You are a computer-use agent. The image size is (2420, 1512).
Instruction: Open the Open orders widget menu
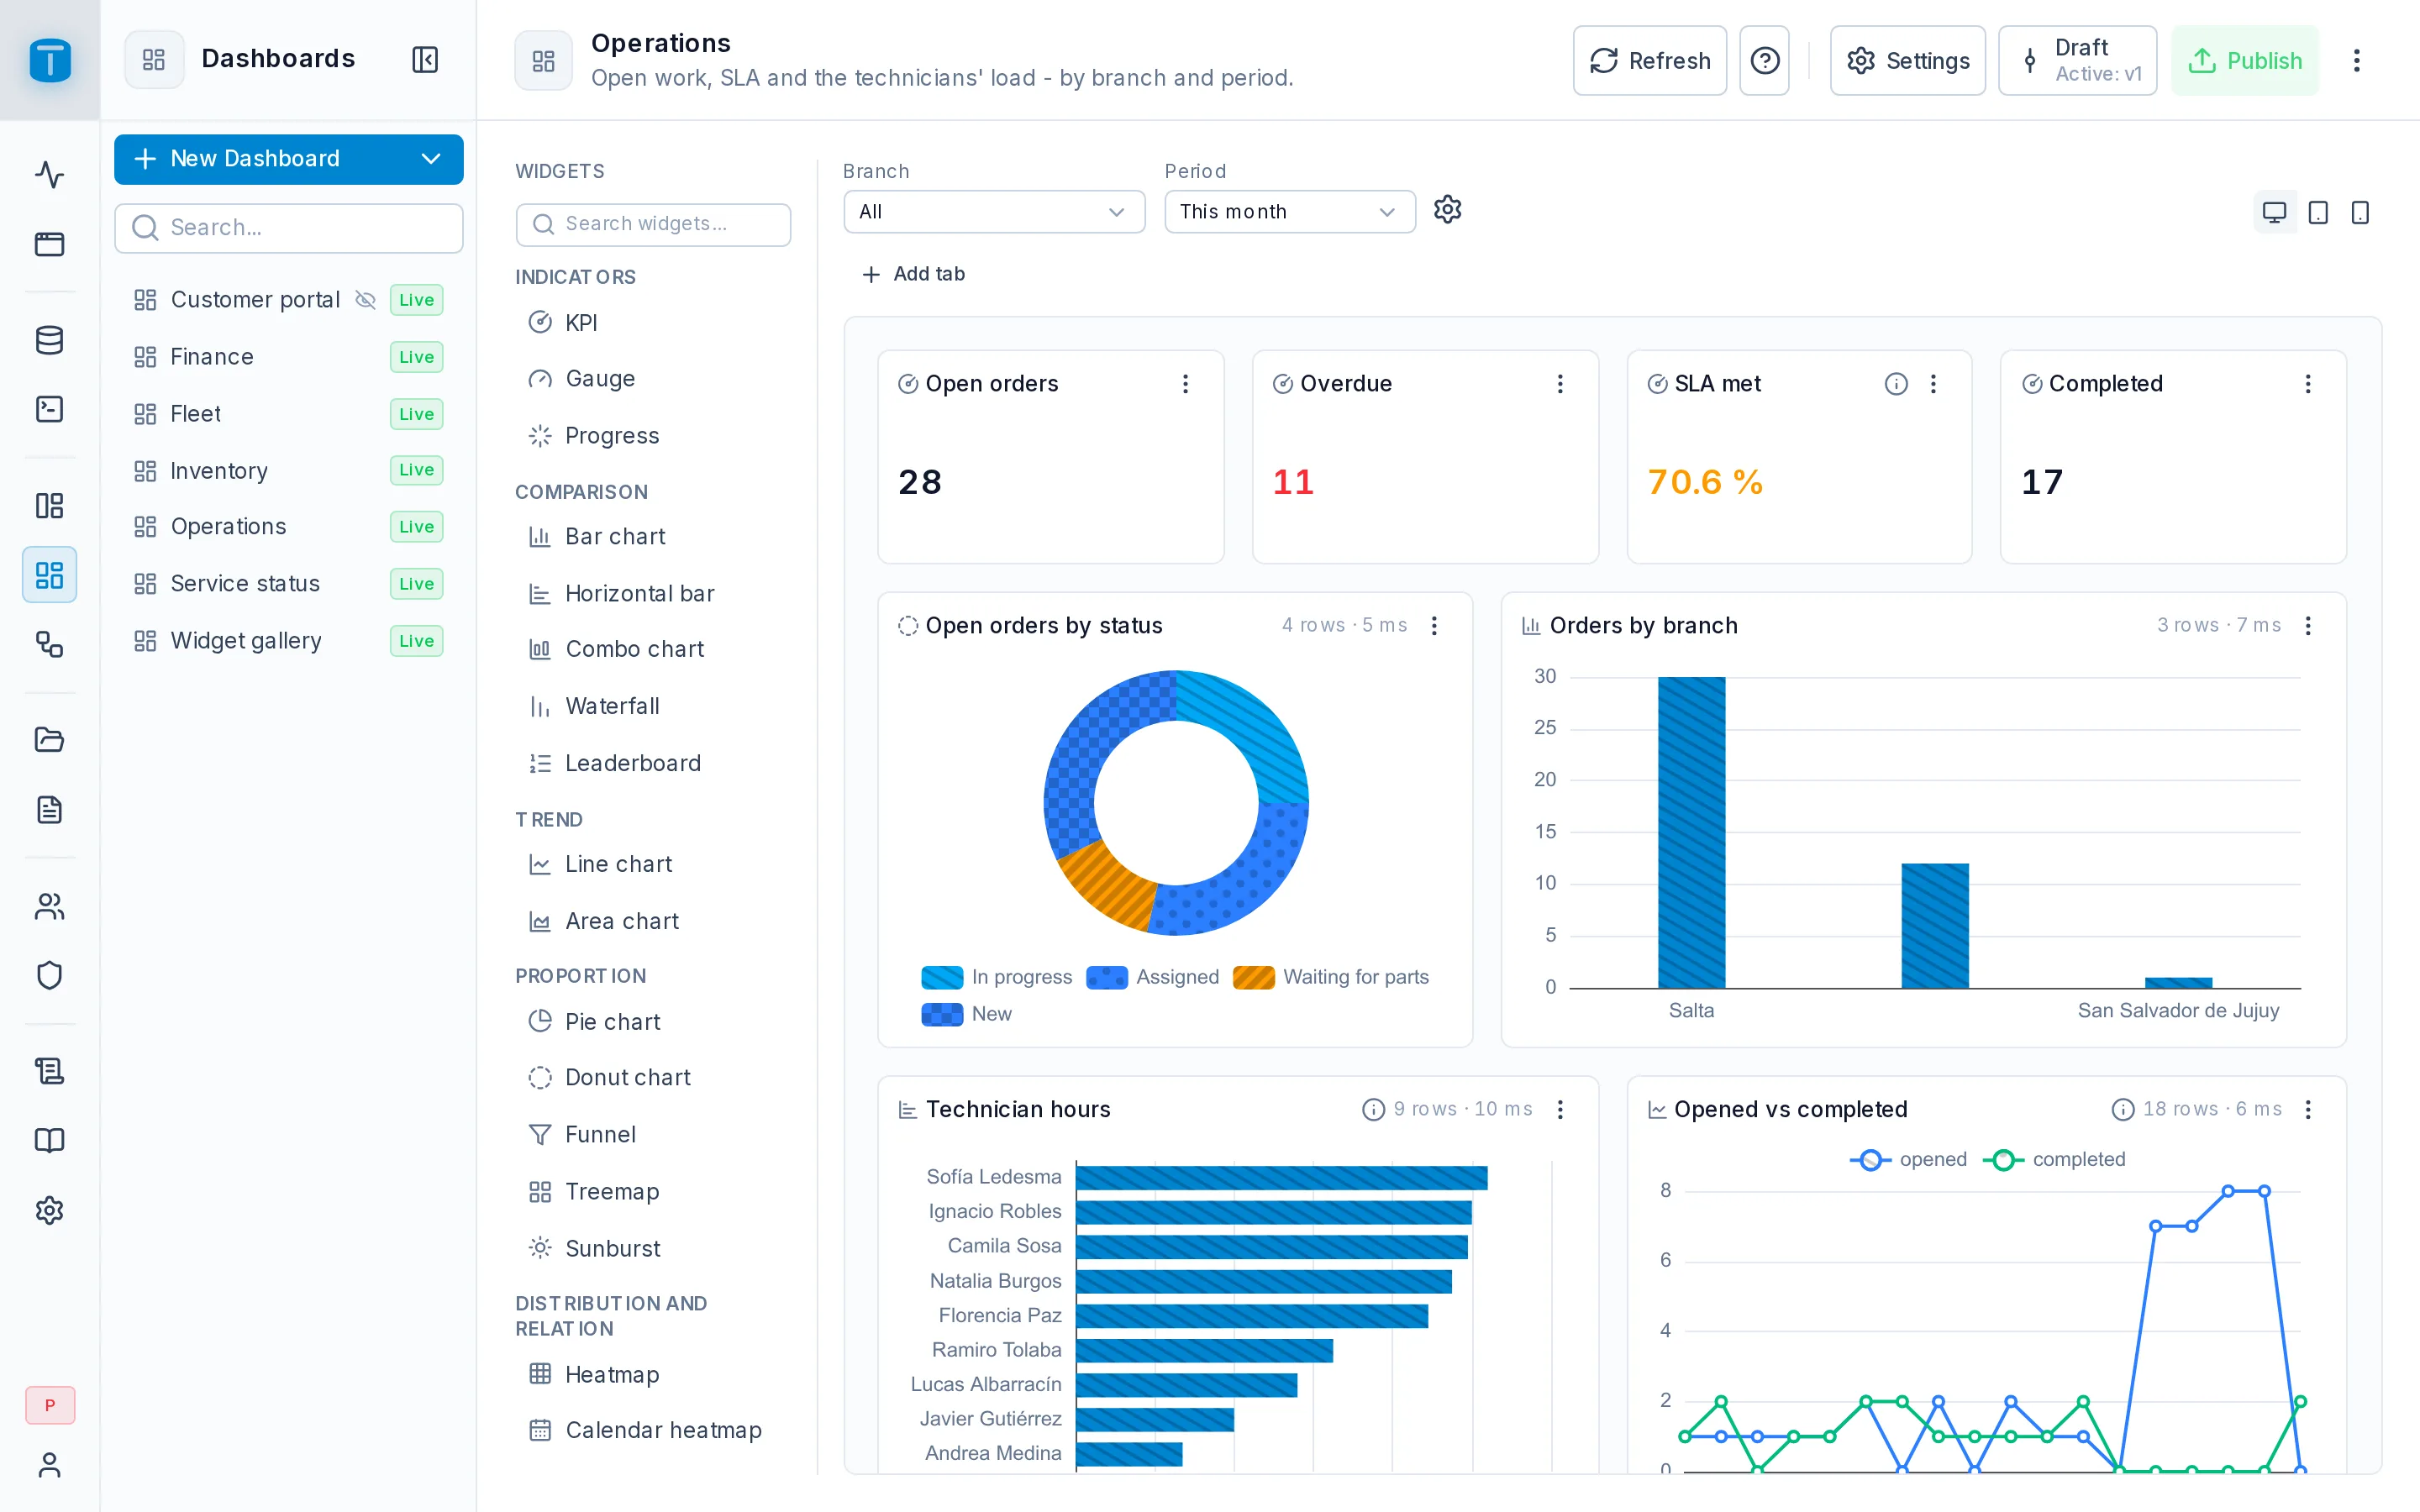pyautogui.click(x=1185, y=384)
